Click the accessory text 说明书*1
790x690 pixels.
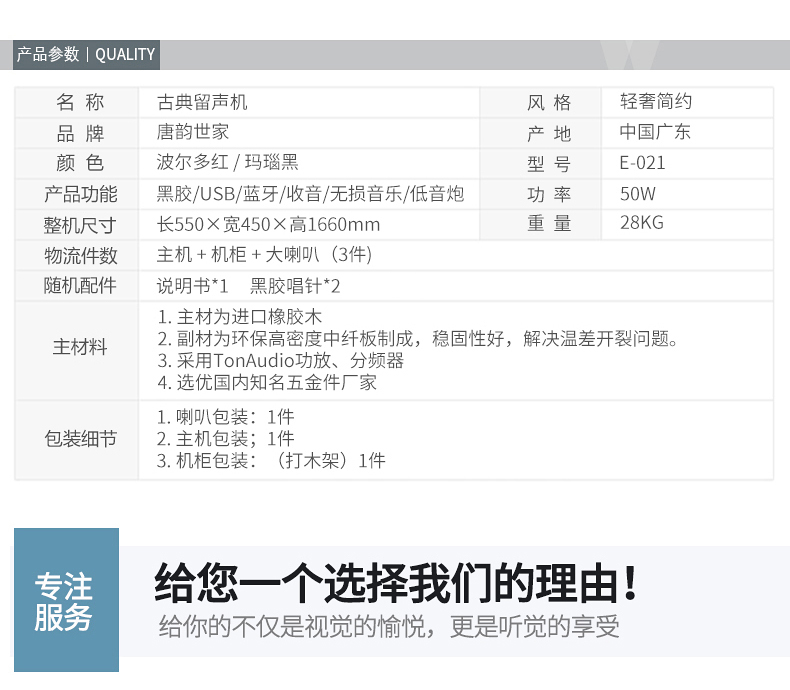192,286
